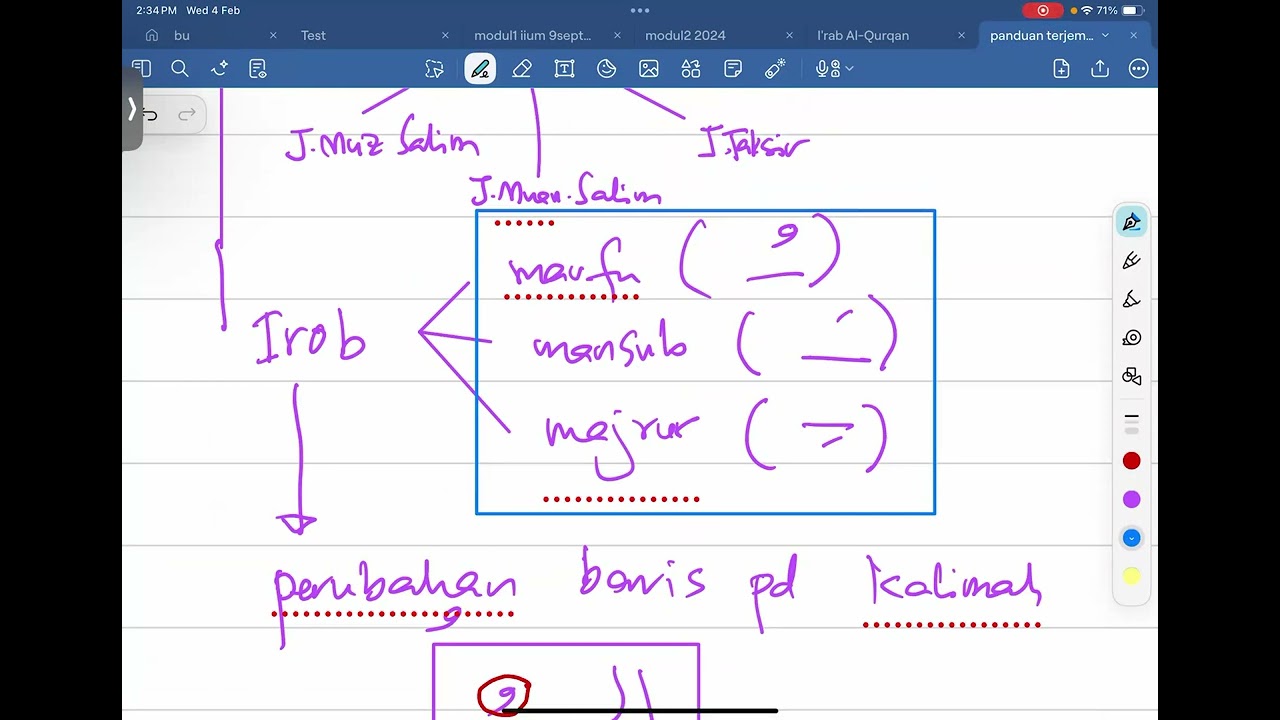This screenshot has height=720, width=1280.
Task: Switch to the 'I'rab Al-Qurqan' tab
Action: click(863, 35)
